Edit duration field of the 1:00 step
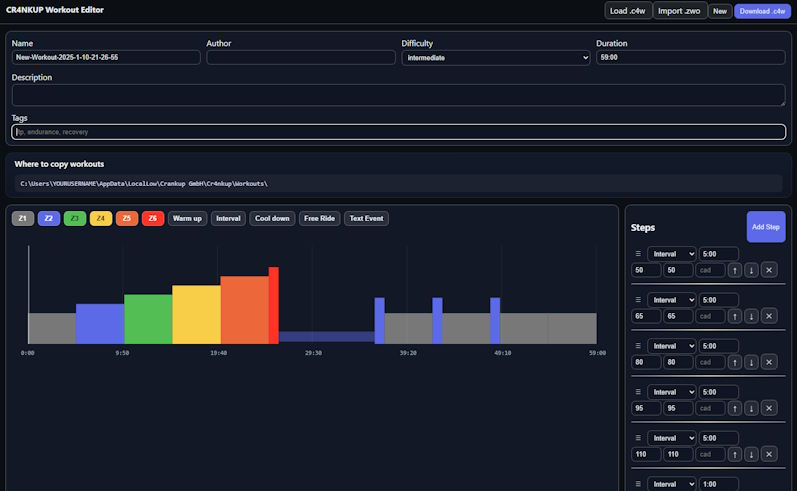 click(718, 484)
